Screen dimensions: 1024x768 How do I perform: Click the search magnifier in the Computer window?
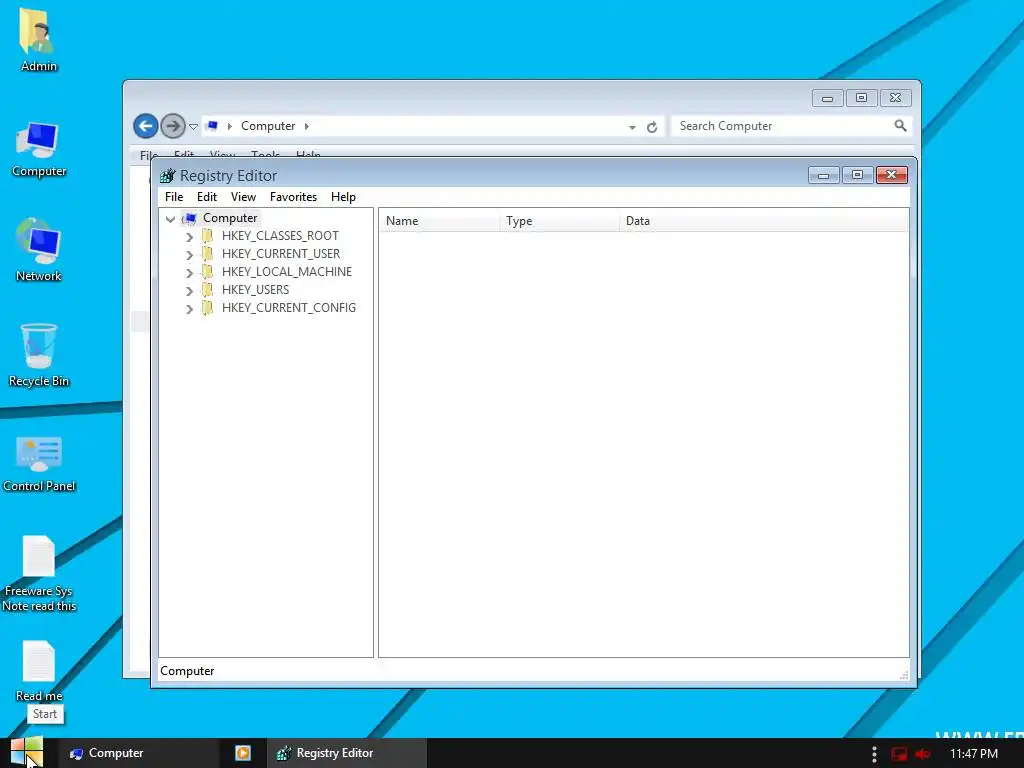(901, 125)
